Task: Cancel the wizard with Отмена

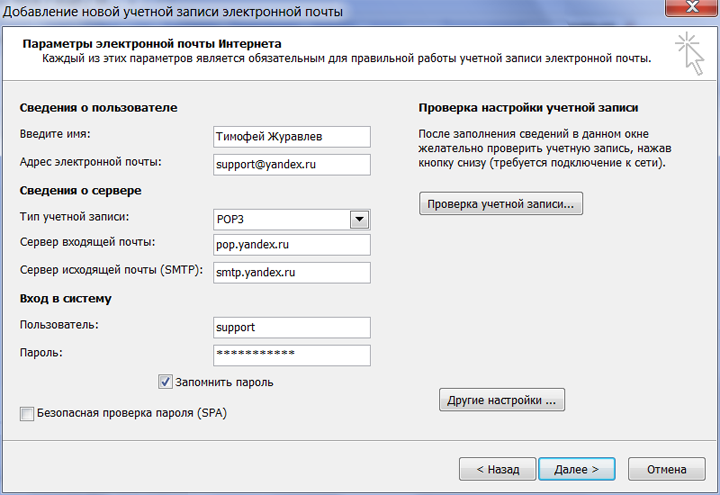Action: pos(666,468)
